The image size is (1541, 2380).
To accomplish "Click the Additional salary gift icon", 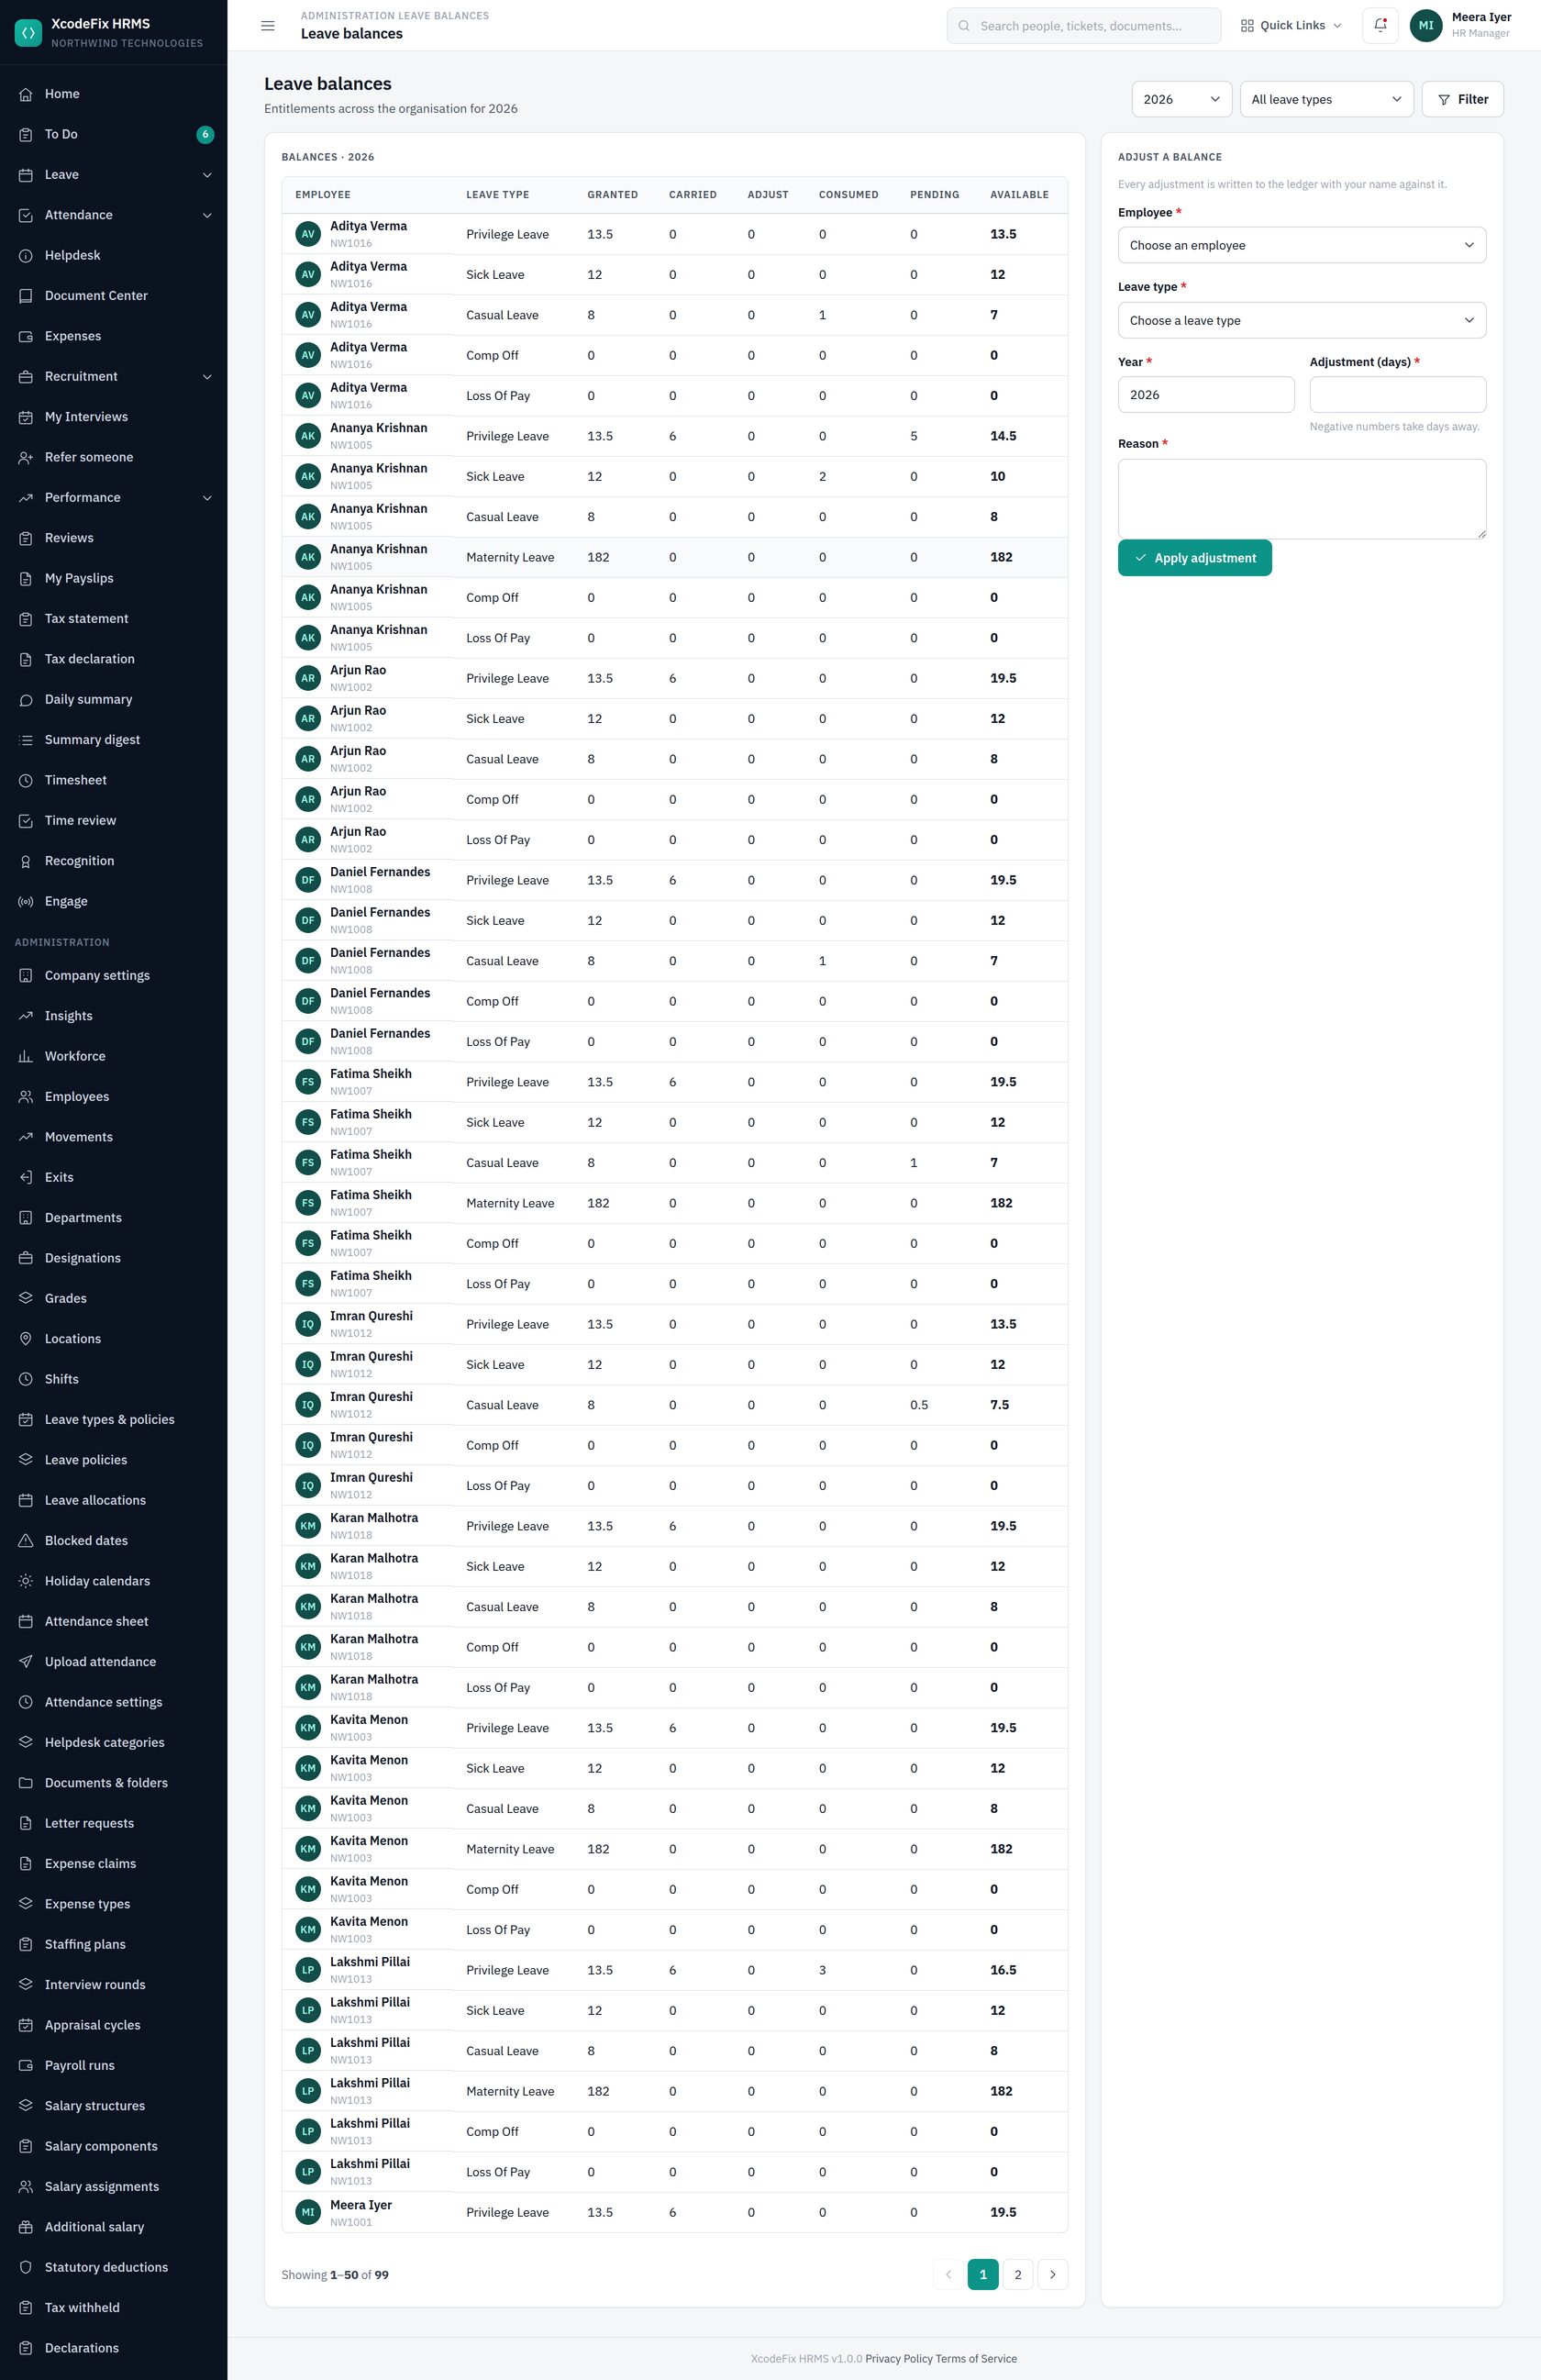I will pos(26,2227).
